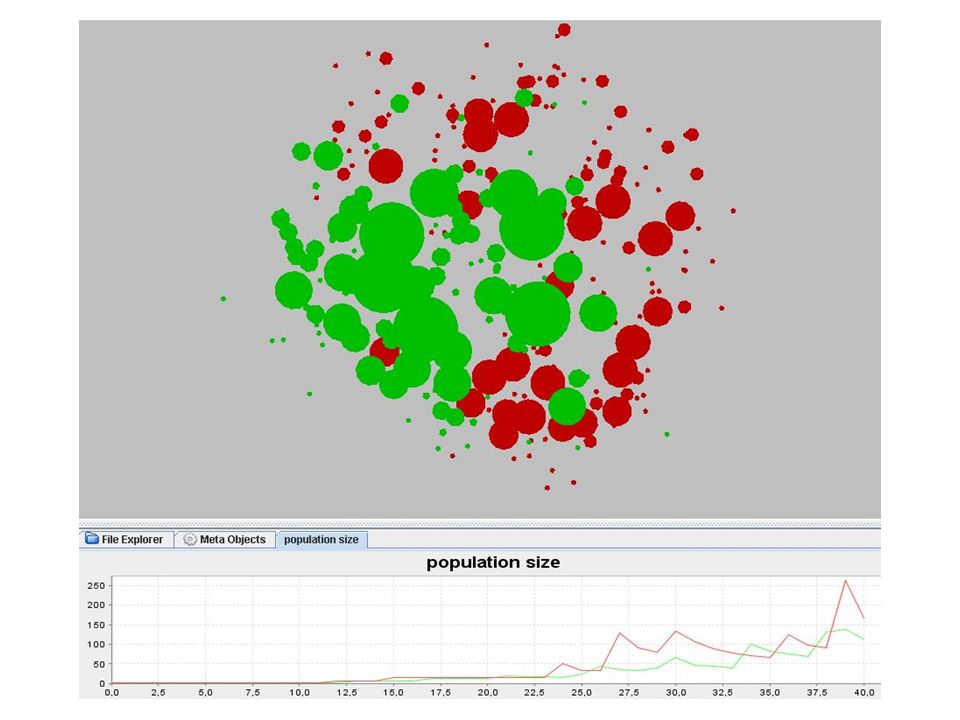Viewport: 960px width, 720px height.
Task: Click the File Explorer folder icon
Action: 92,539
